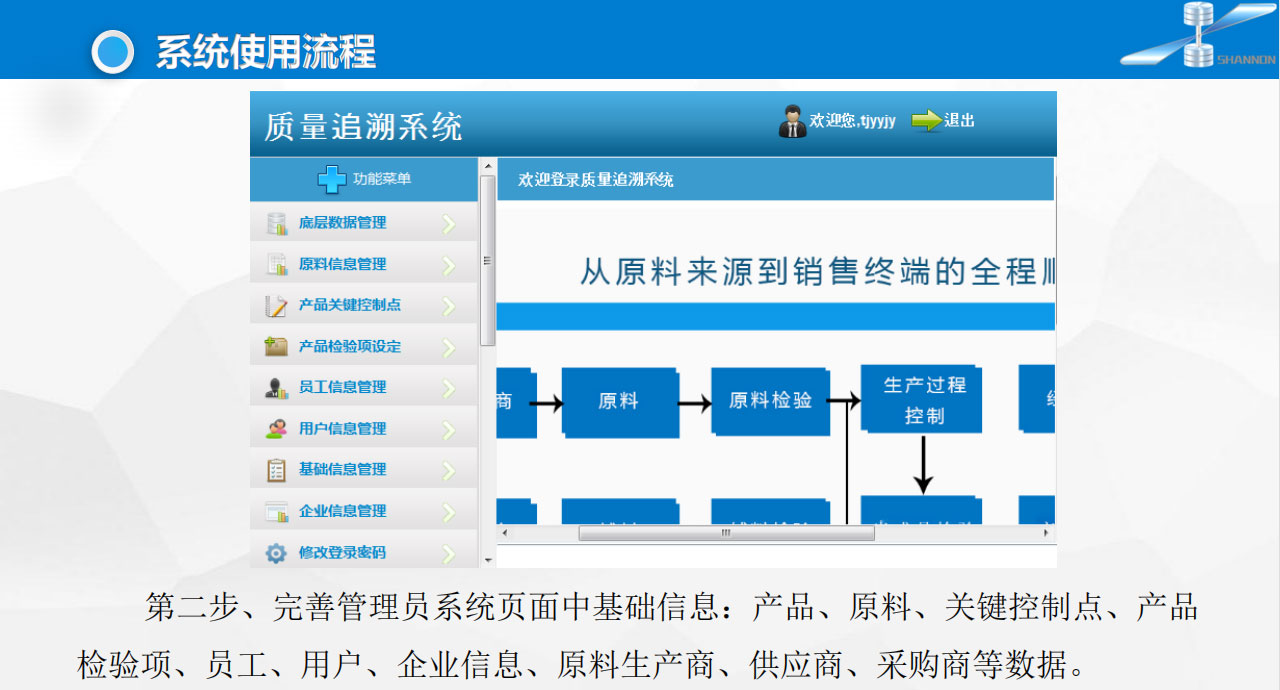Screen dimensions: 1280x690
Task: Open the 员工信息管理 menu item
Action: point(342,387)
